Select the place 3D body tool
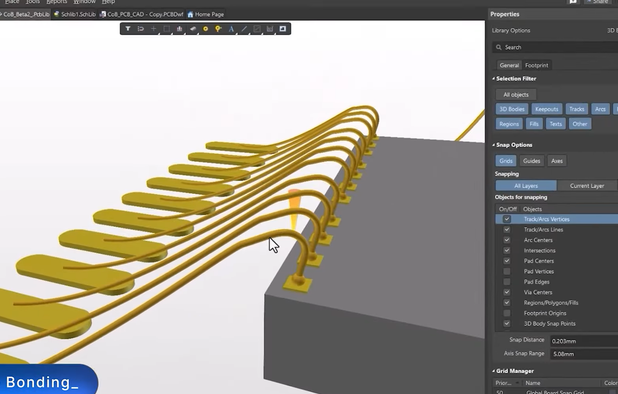The height and width of the screenshot is (394, 618). coord(193,29)
